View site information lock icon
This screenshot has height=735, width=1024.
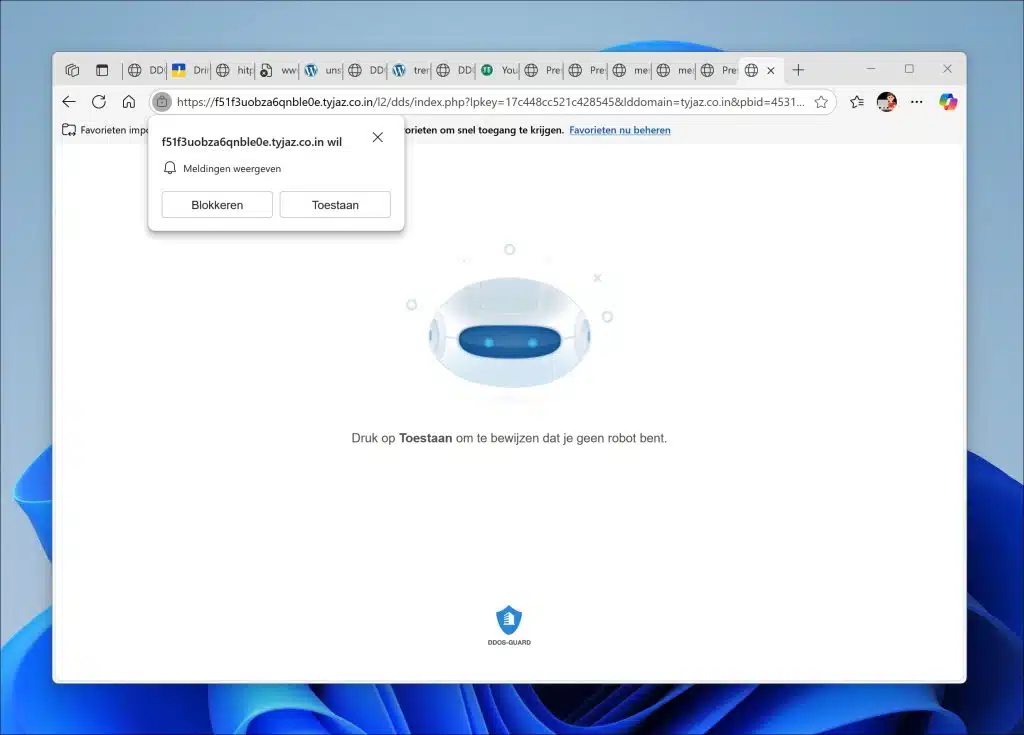point(162,102)
